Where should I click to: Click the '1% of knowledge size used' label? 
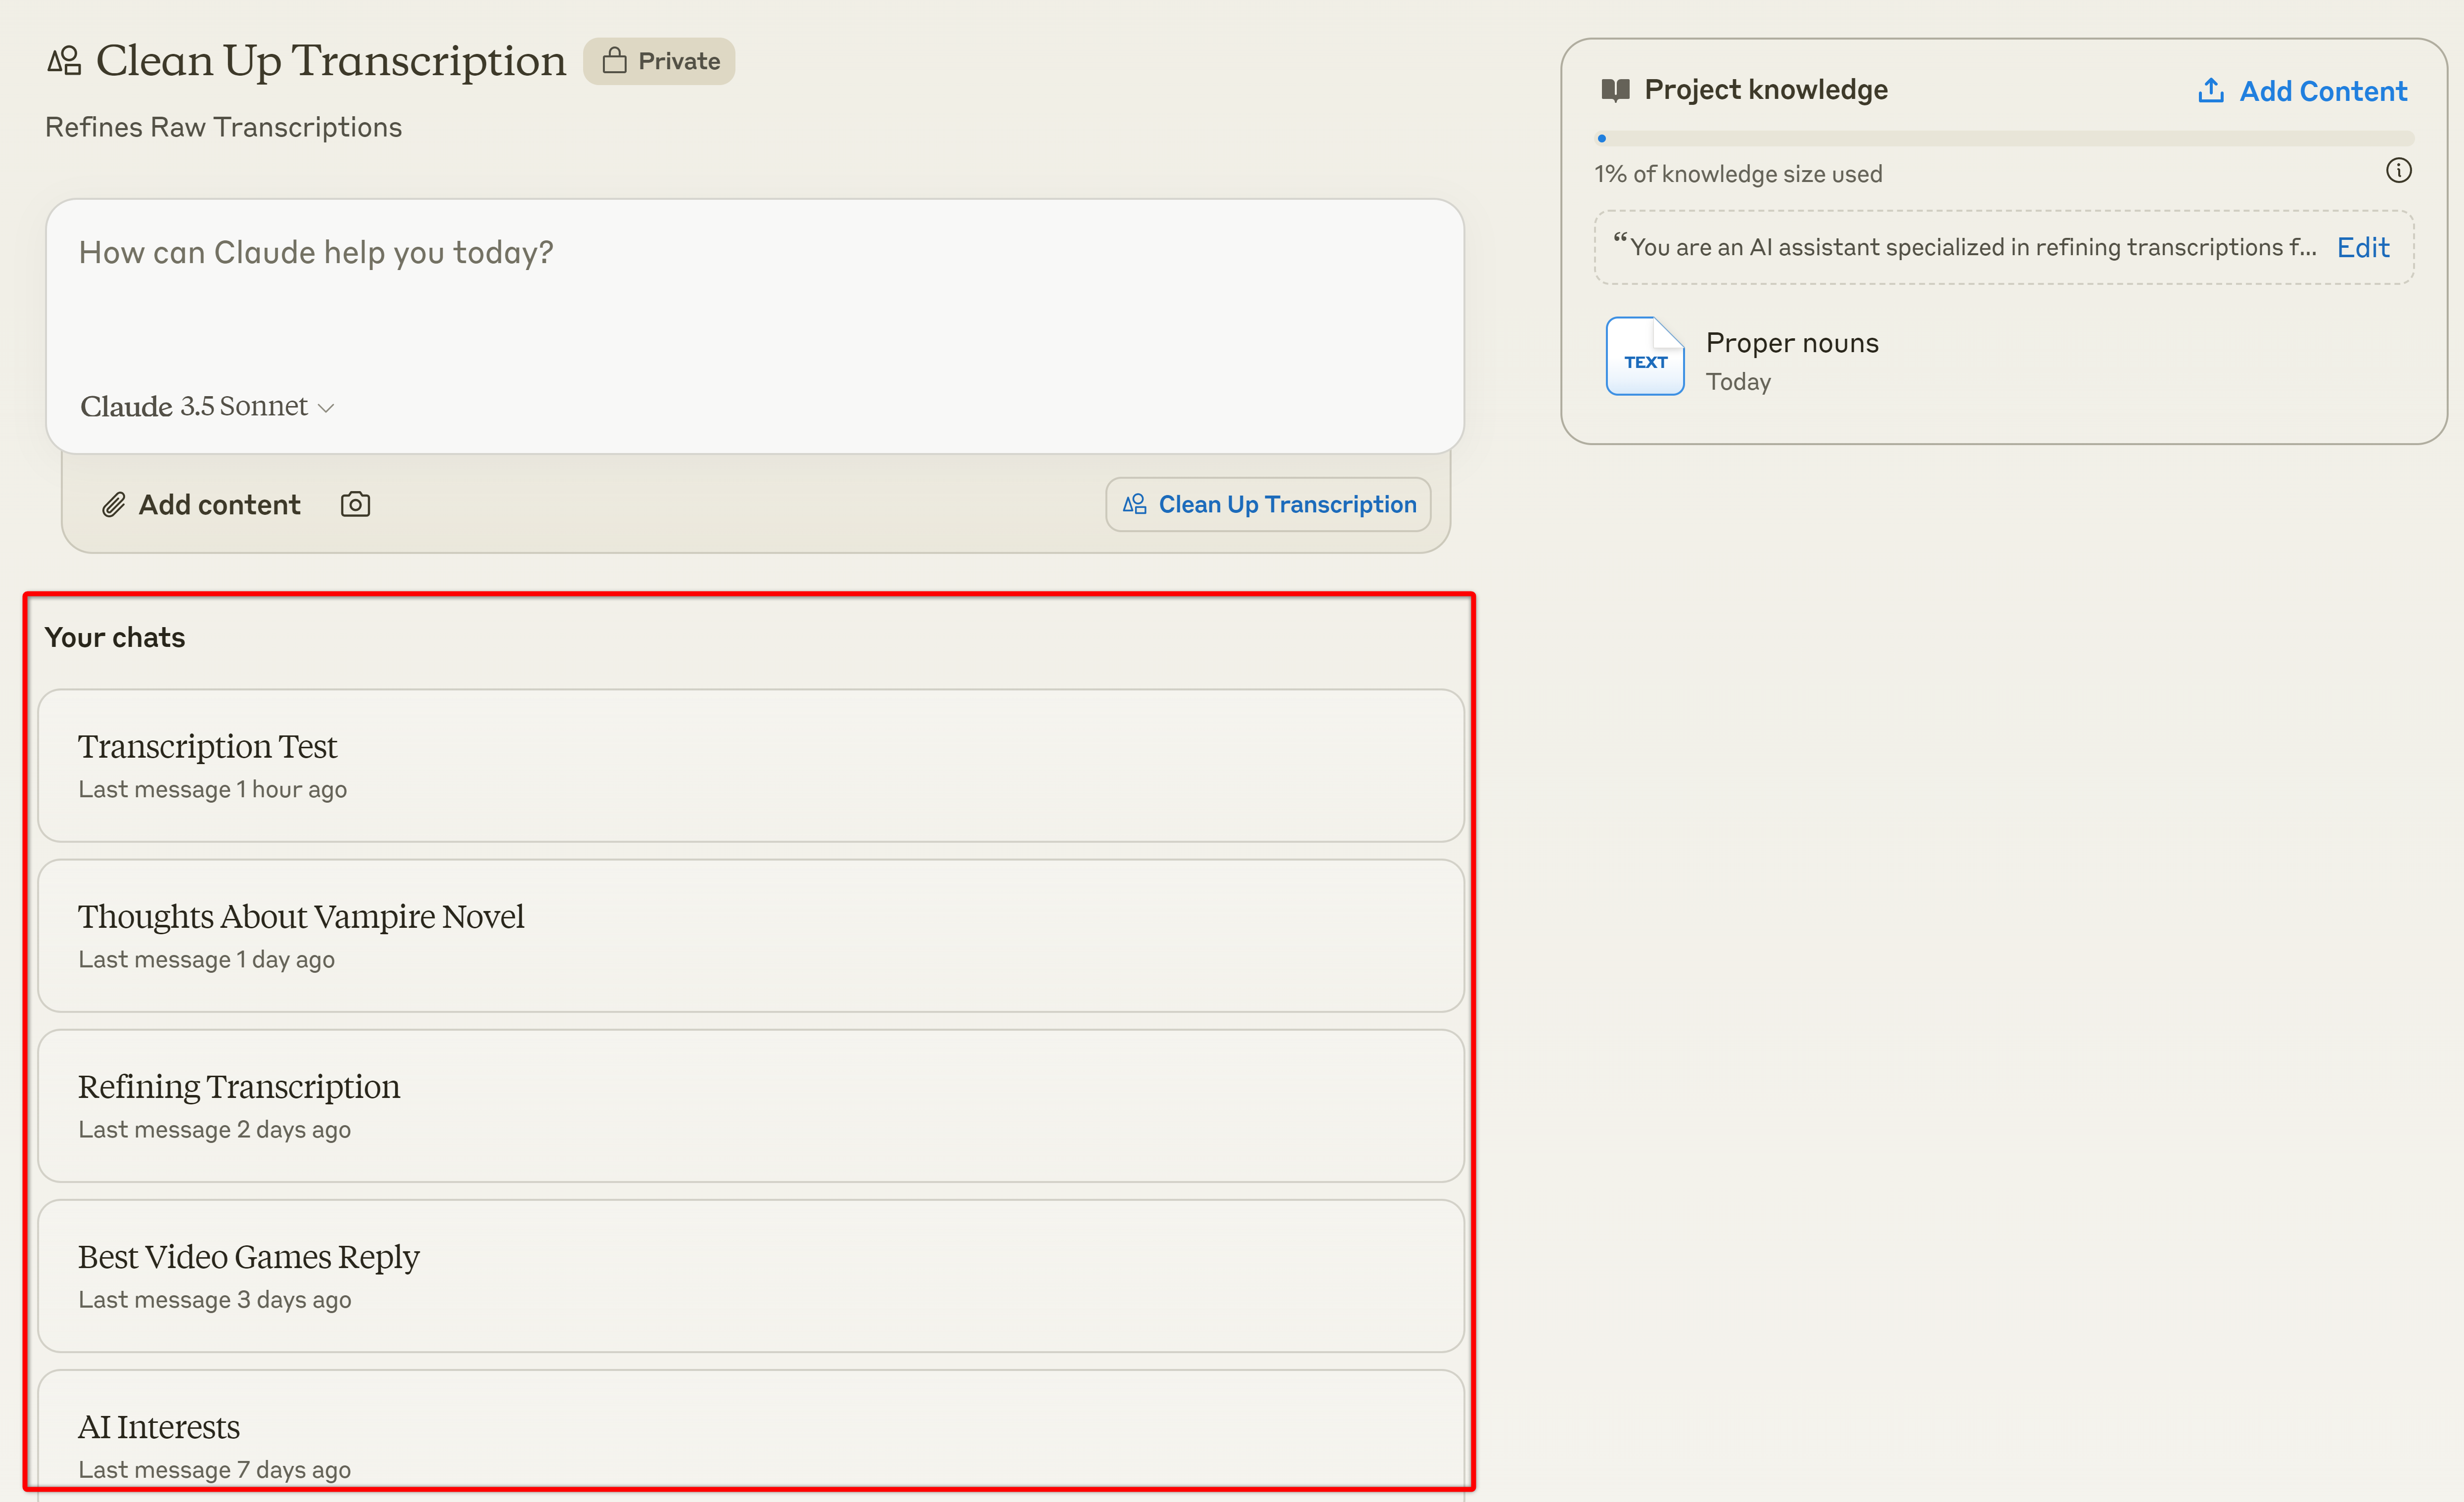coord(1738,174)
